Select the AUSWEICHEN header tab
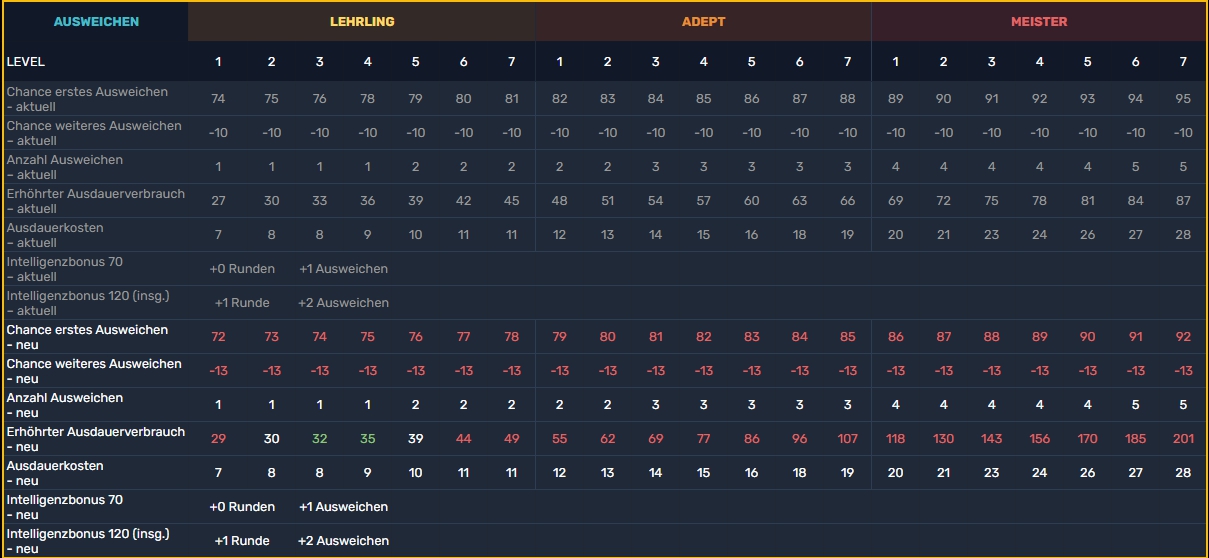1209x558 pixels. (96, 21)
